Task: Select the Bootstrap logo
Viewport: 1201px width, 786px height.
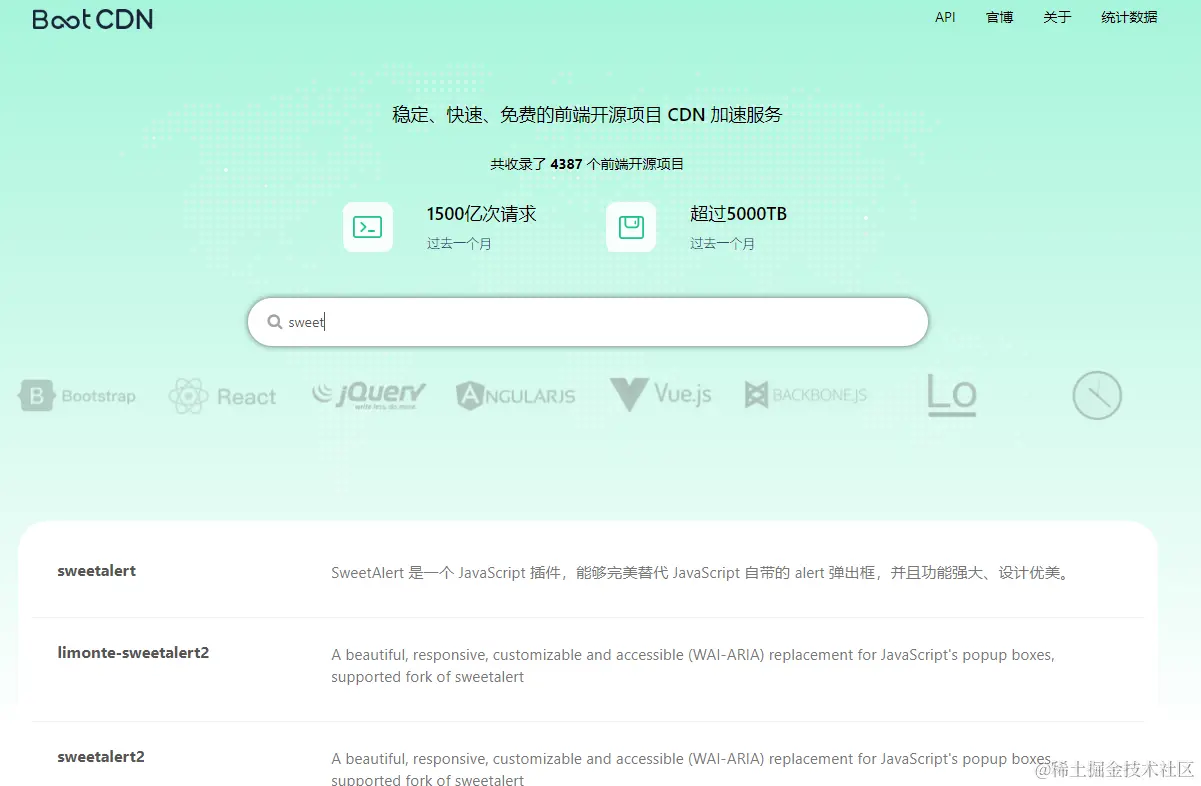Action: pos(77,396)
